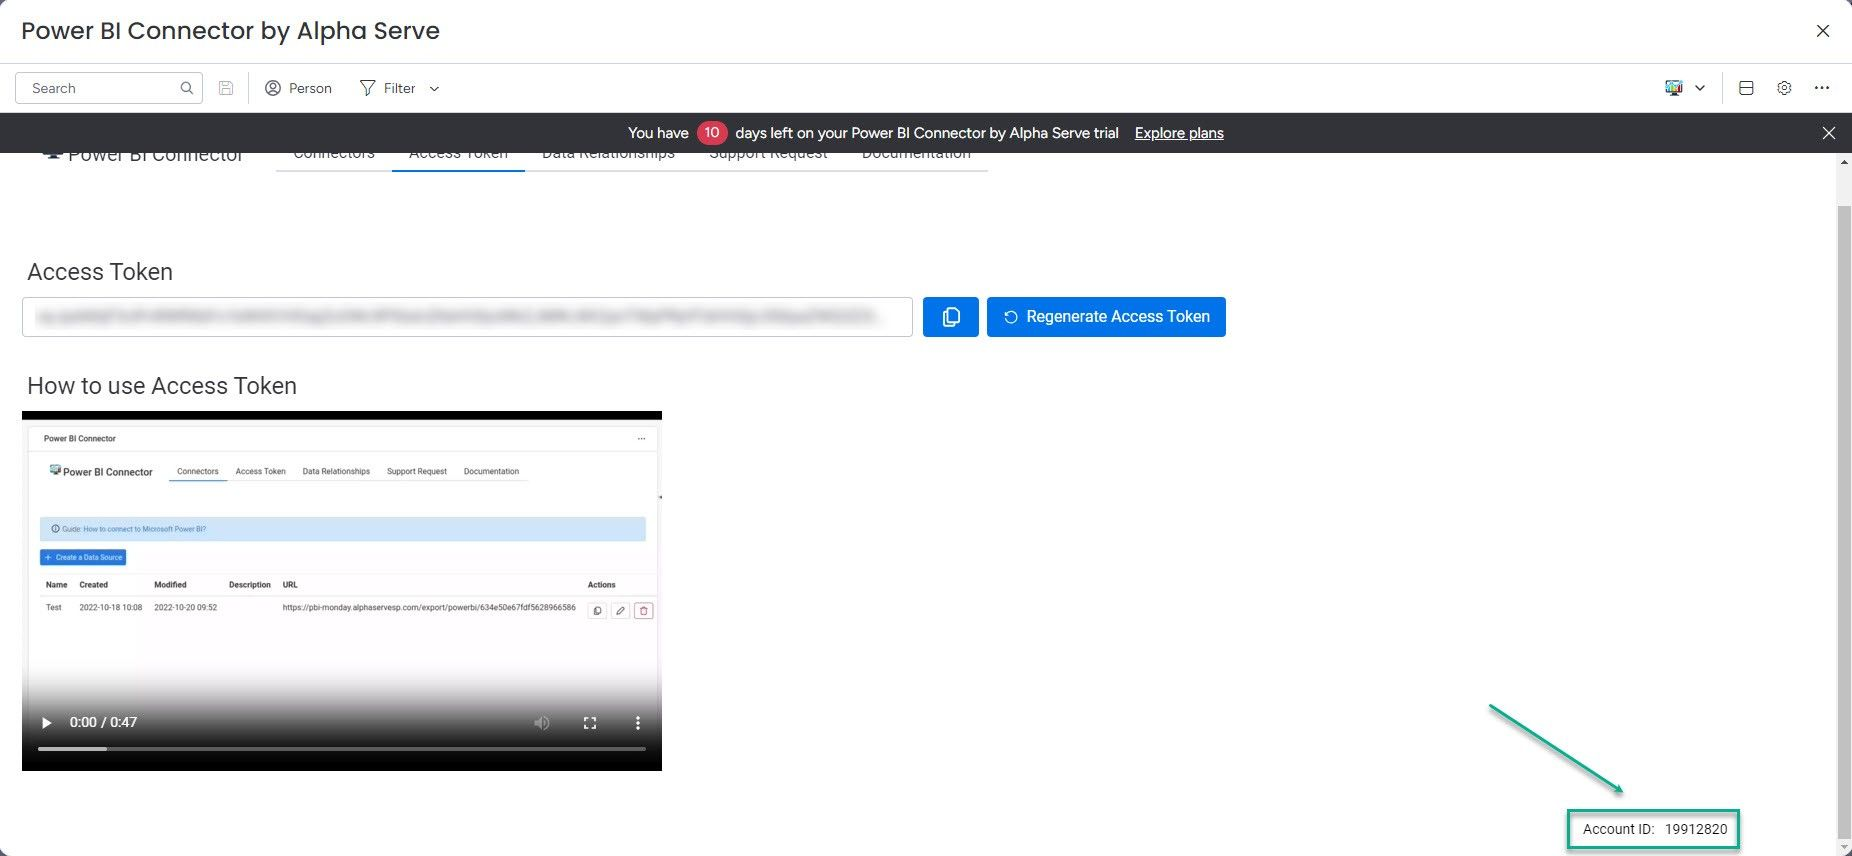This screenshot has height=856, width=1852.
Task: Copy the access token to clipboard
Action: (950, 317)
